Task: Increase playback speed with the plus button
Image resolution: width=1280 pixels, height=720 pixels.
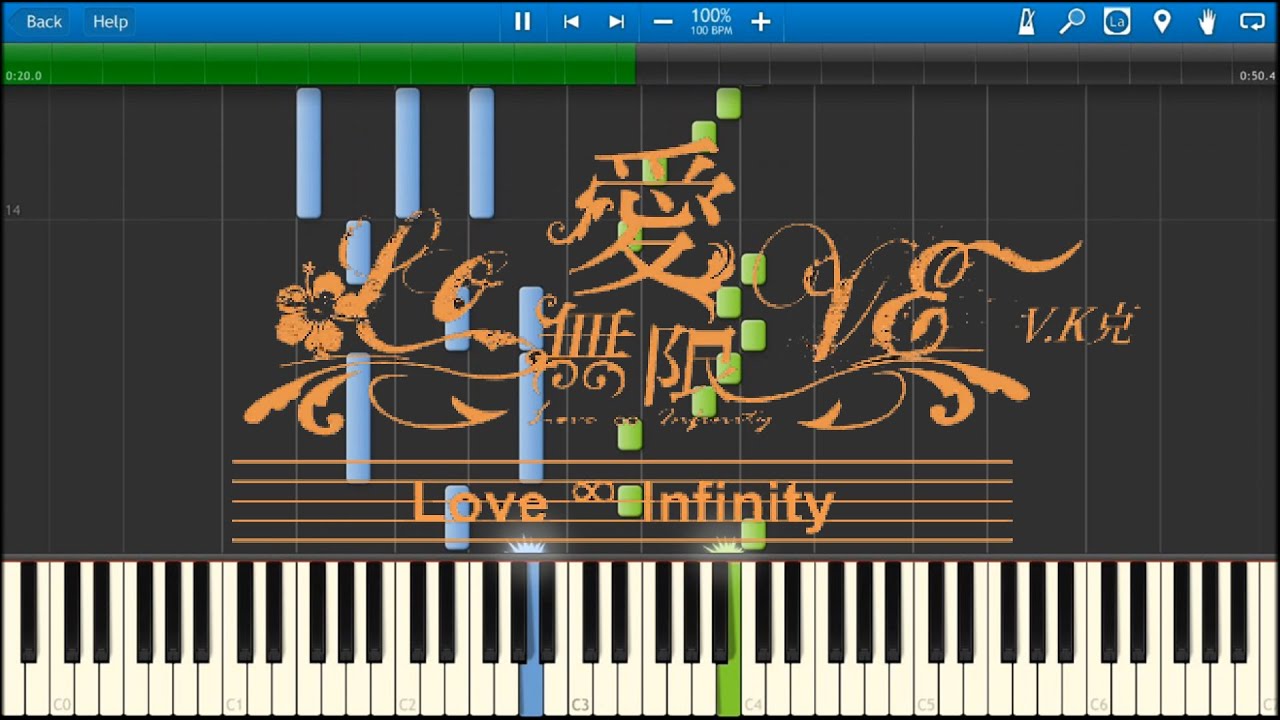Action: tap(761, 21)
